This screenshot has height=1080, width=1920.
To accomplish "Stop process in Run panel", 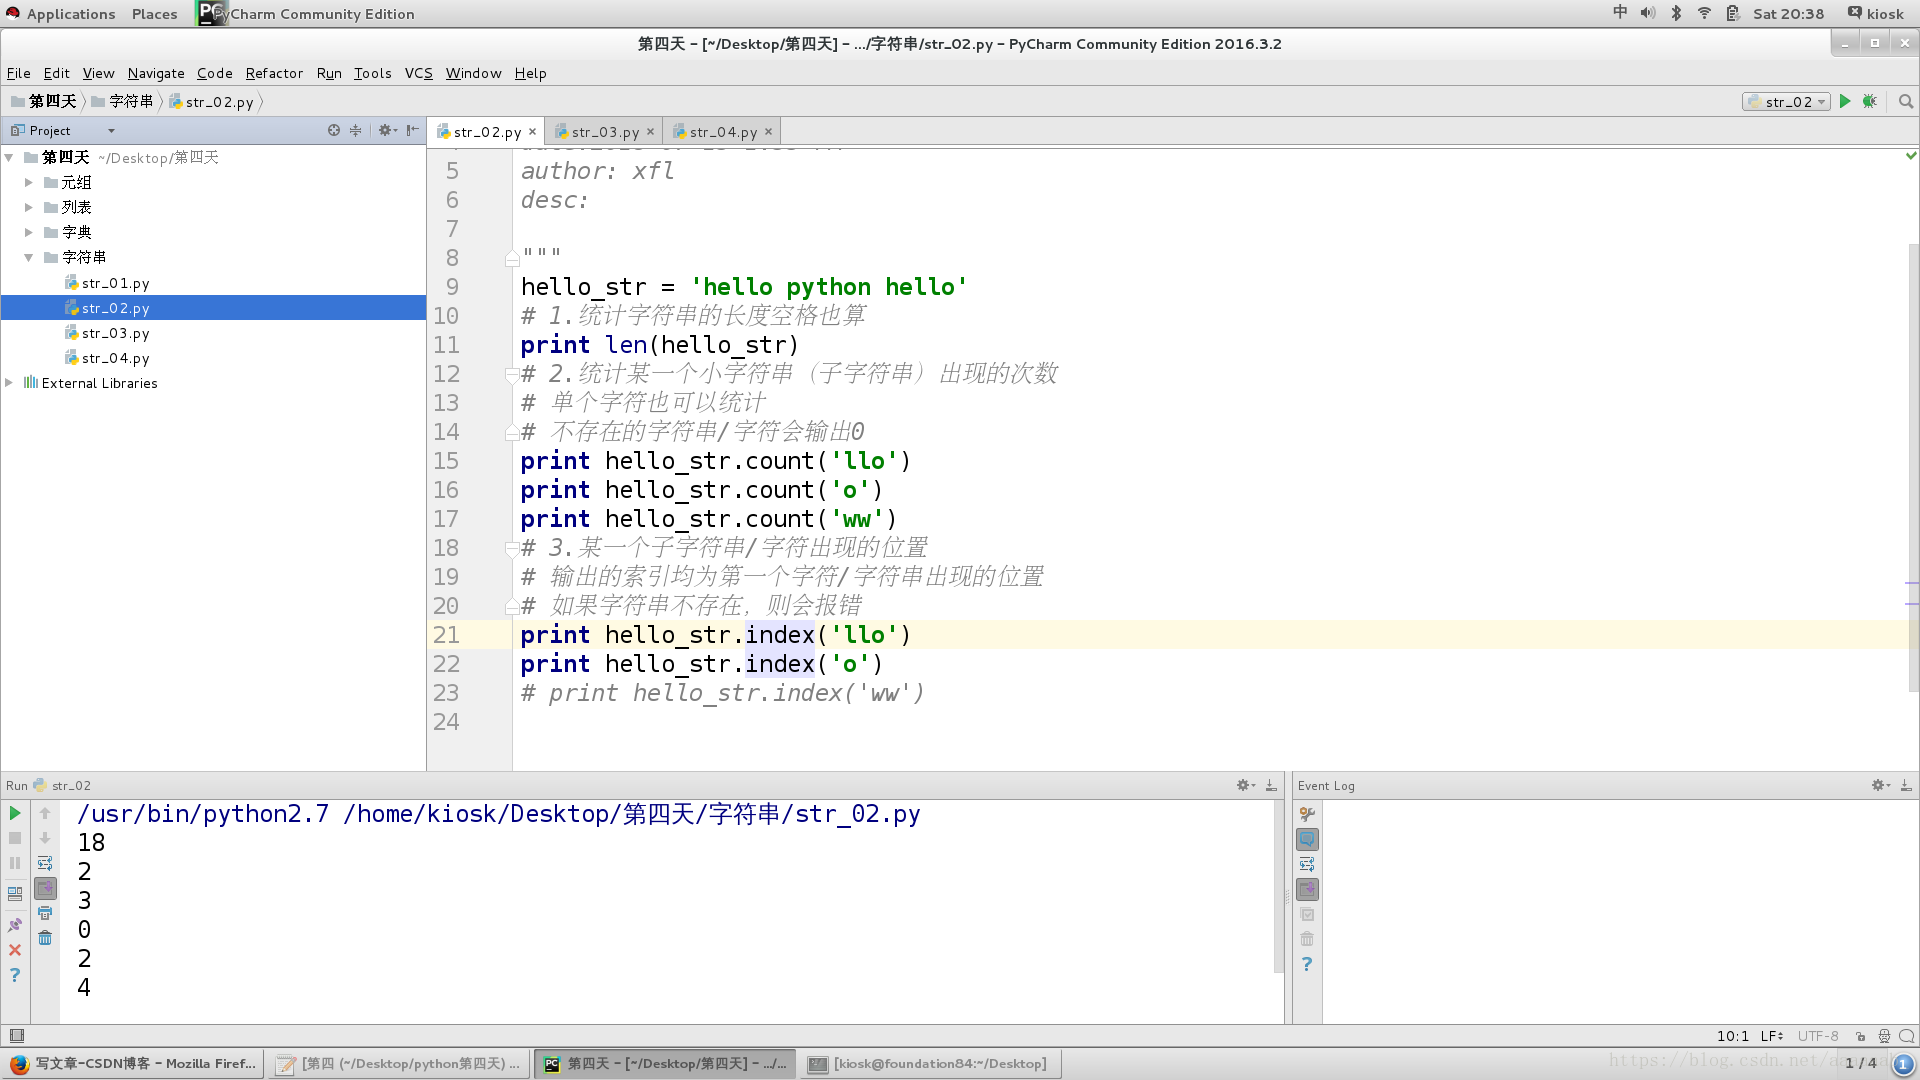I will point(15,838).
